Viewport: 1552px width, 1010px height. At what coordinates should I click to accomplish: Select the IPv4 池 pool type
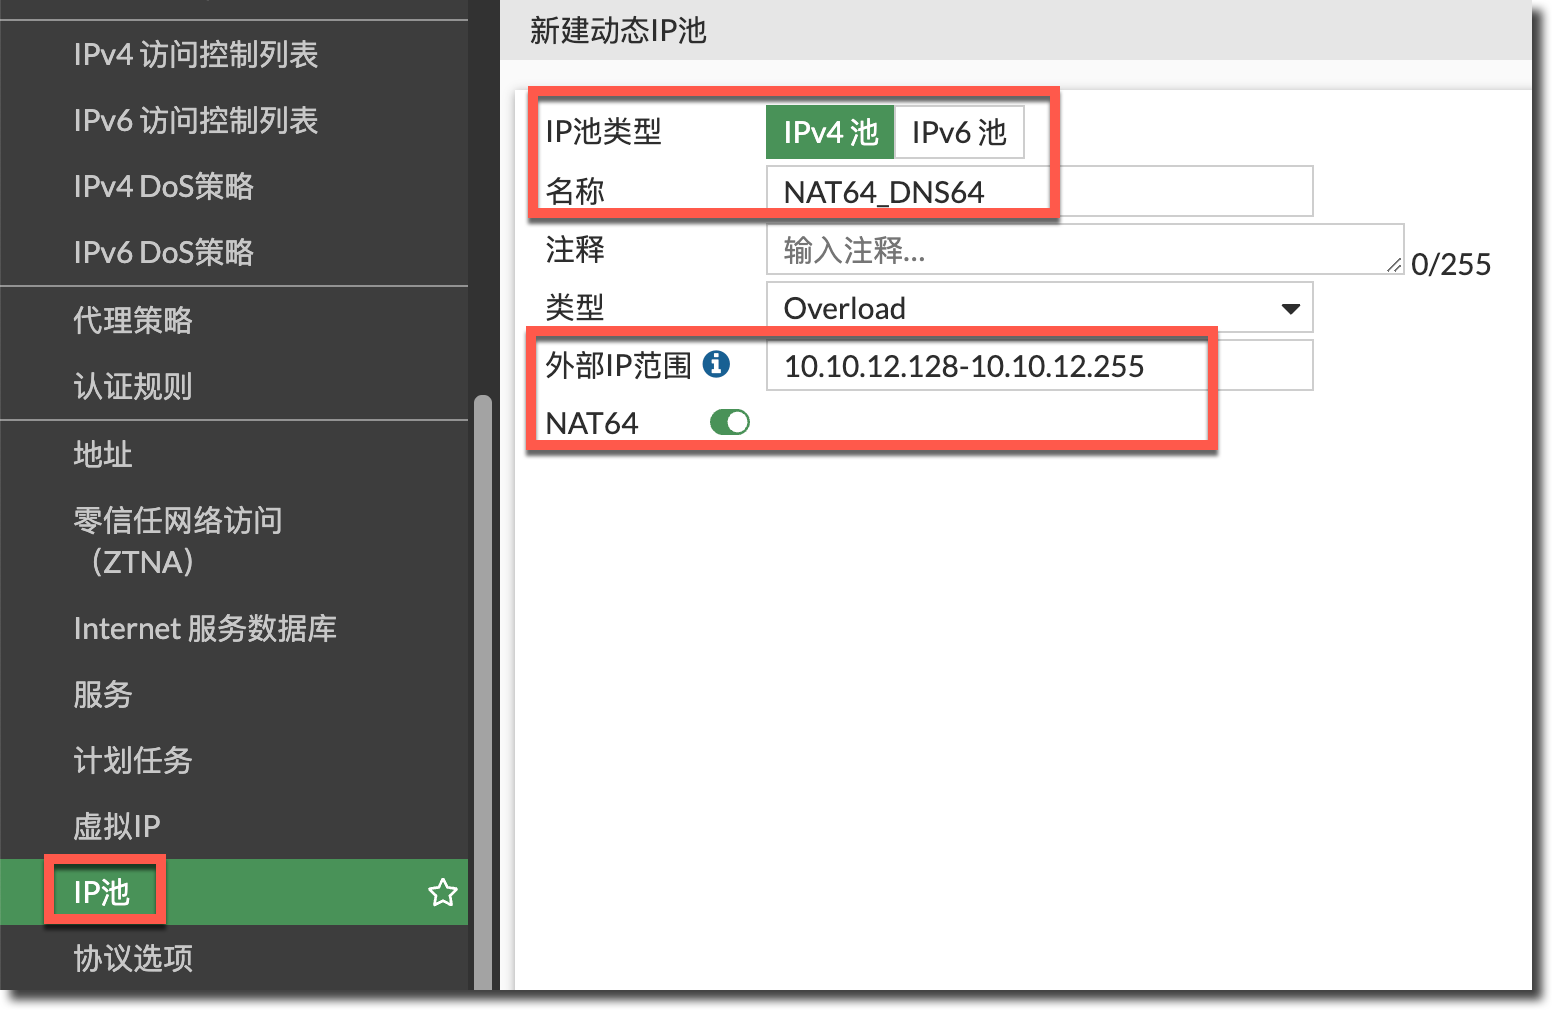[829, 132]
